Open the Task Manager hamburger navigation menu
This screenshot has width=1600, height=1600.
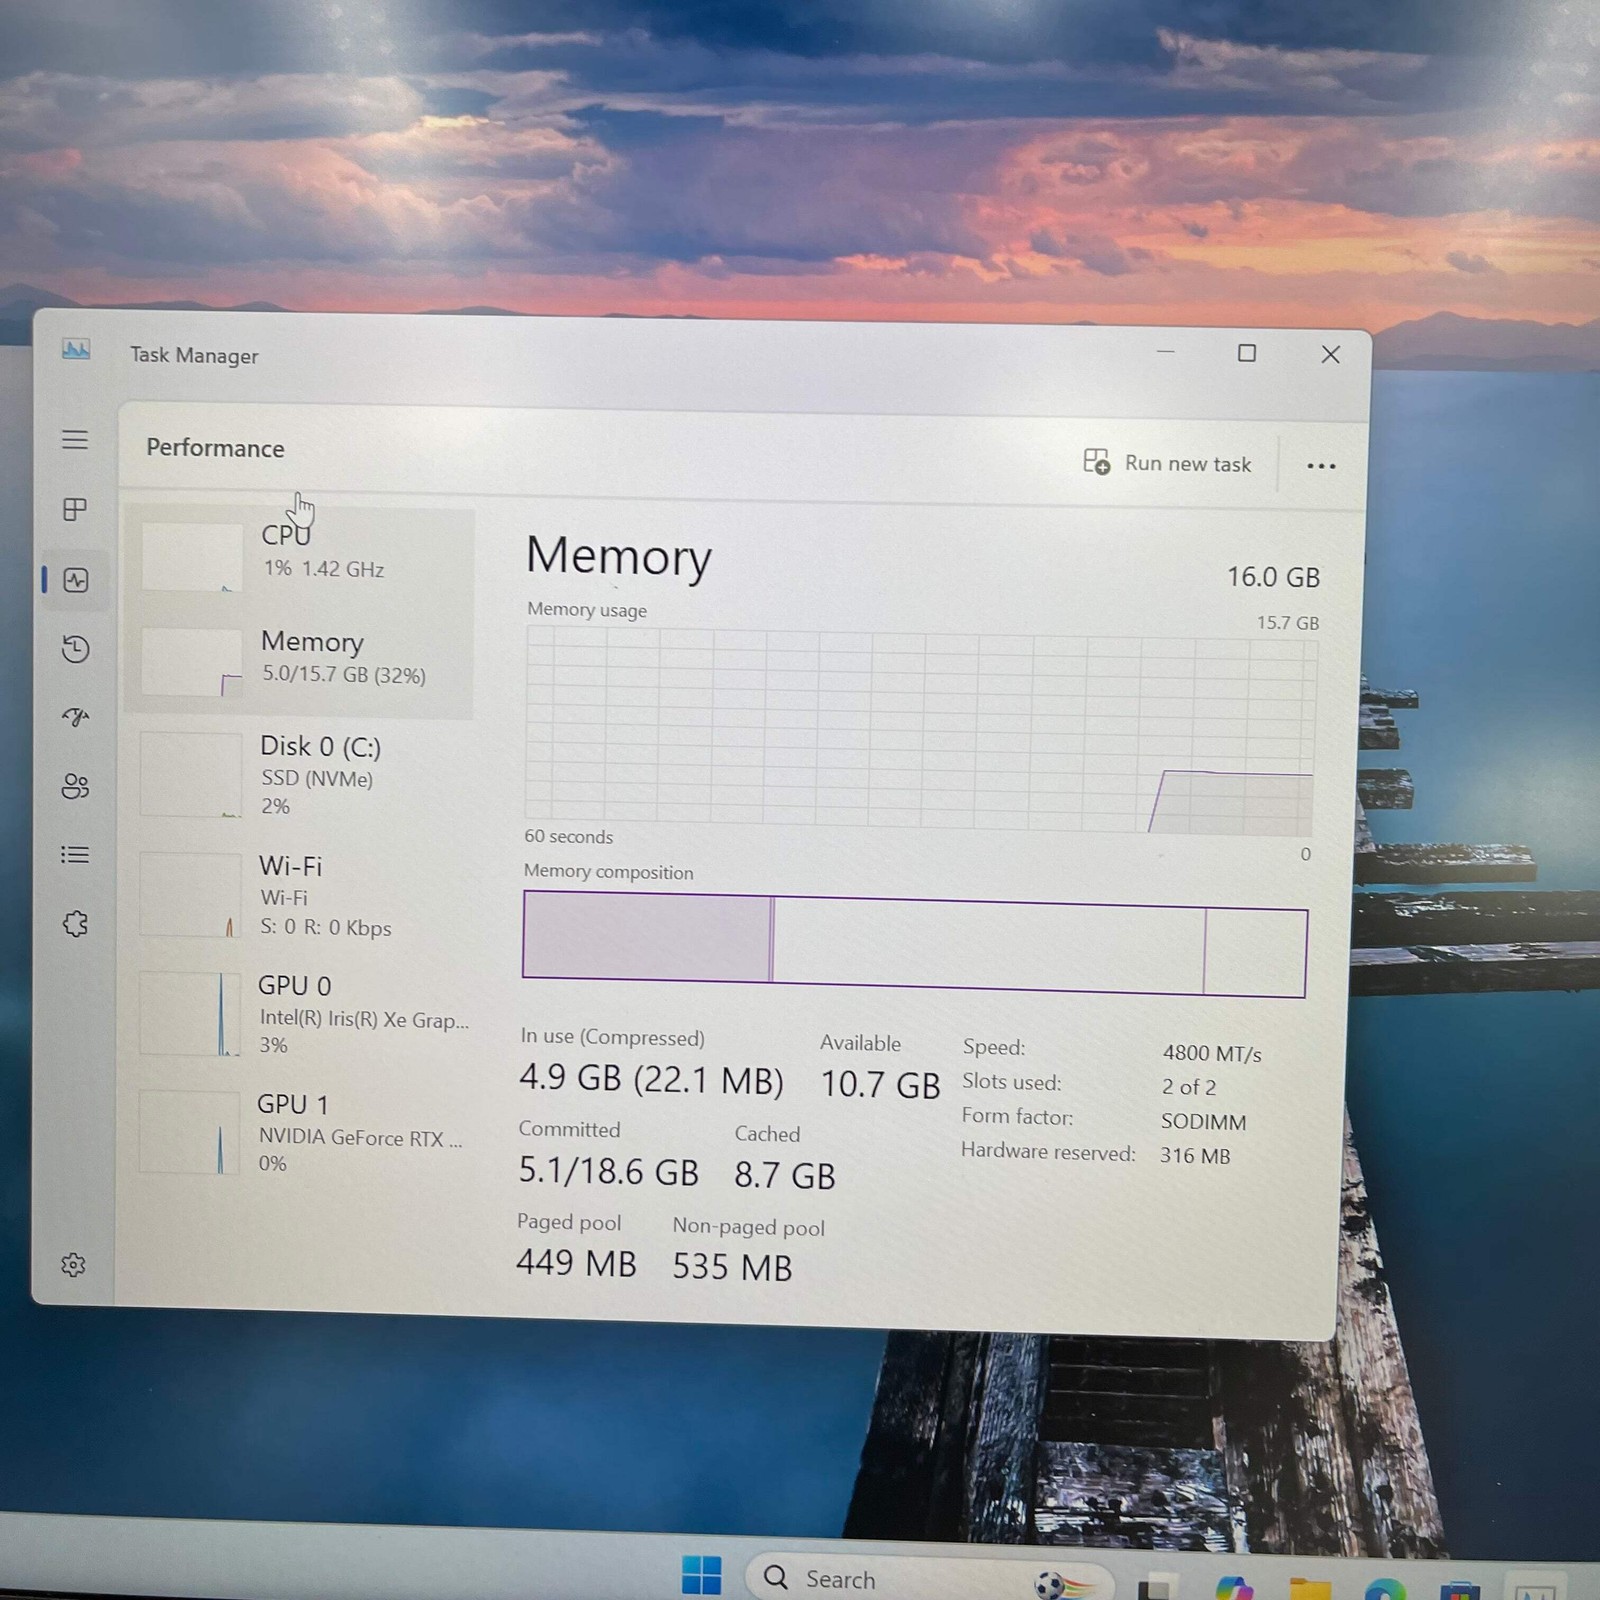[75, 440]
